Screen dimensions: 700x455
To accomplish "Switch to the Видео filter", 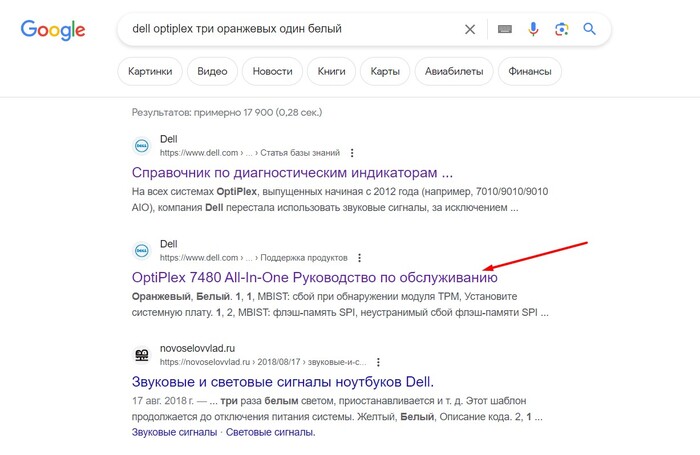I will click(x=212, y=72).
